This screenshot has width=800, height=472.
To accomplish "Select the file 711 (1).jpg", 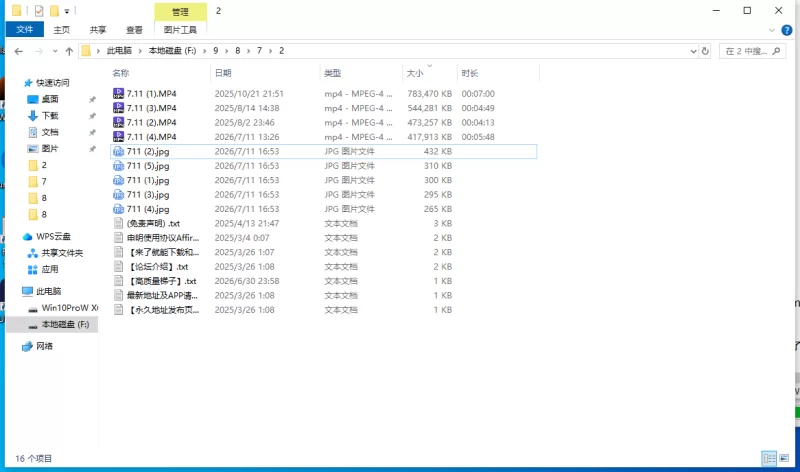I will 148,180.
